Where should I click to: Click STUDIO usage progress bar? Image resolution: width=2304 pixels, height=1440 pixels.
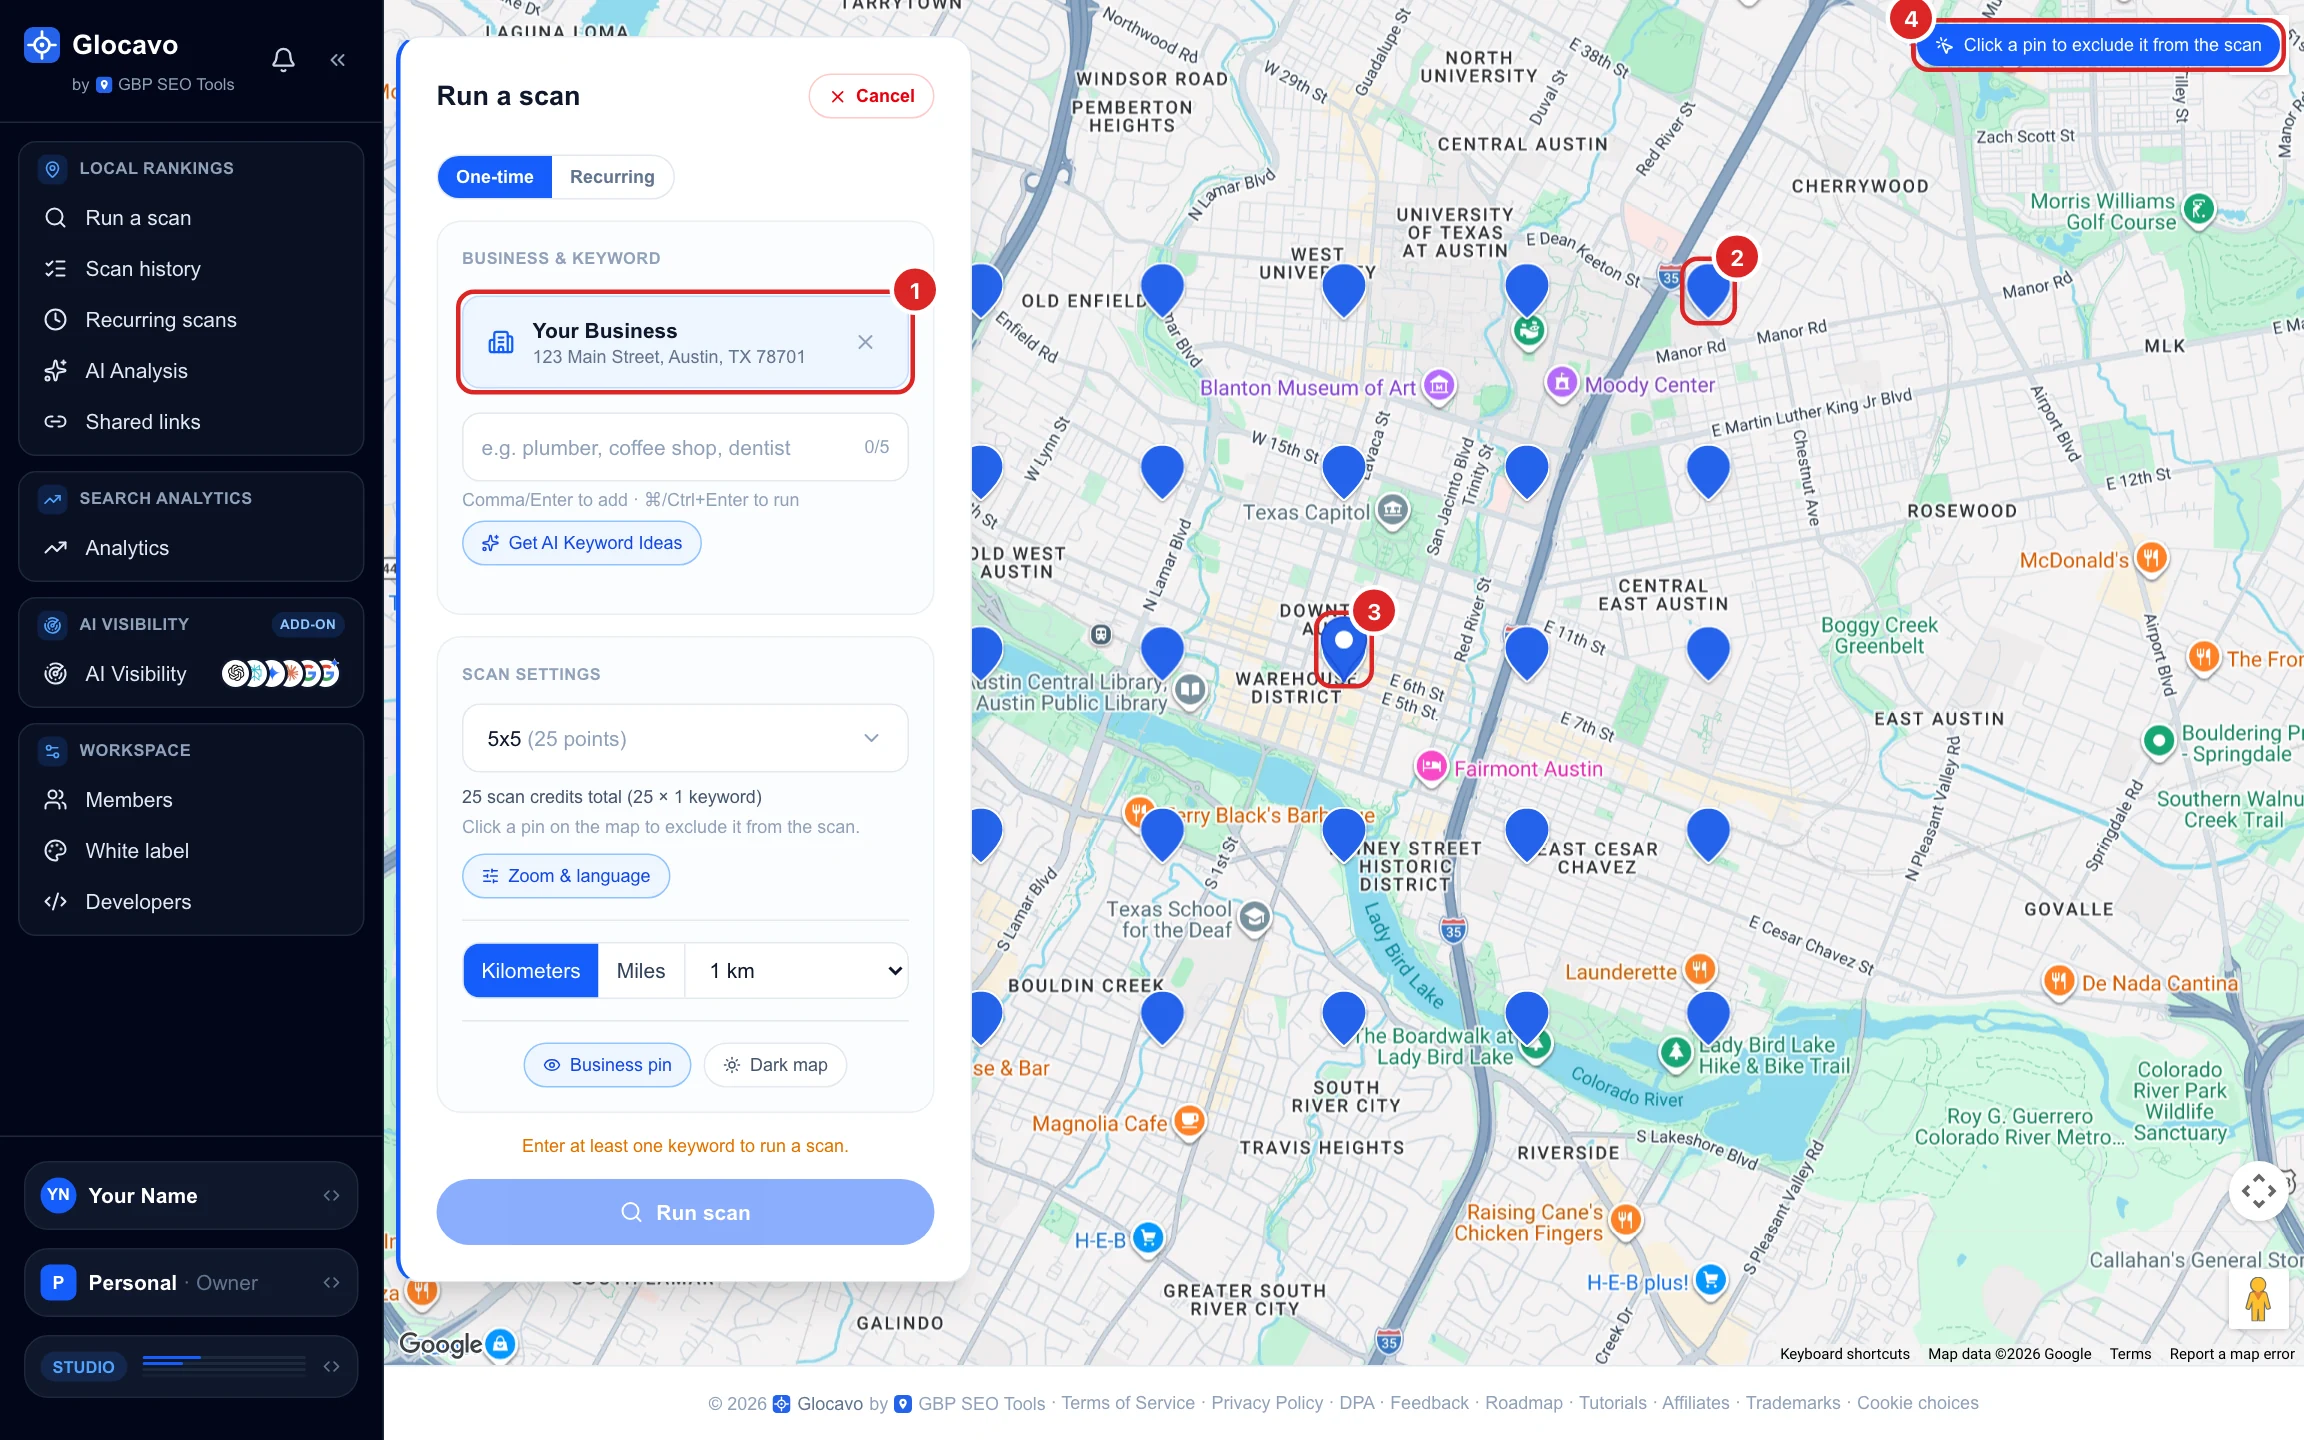(x=224, y=1364)
